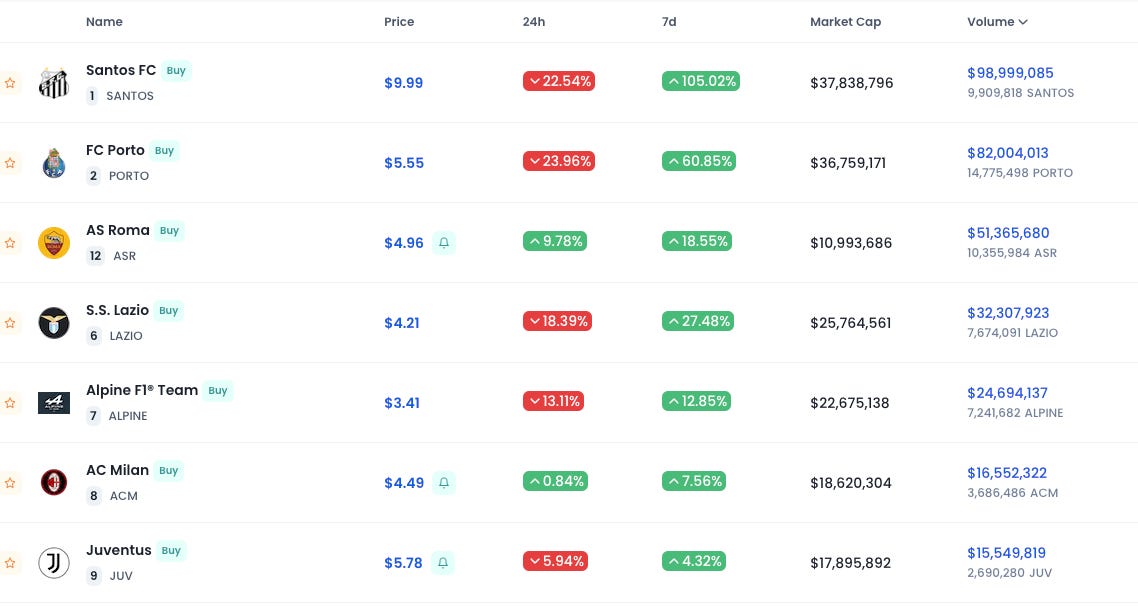Click AC Milan 7d change 7.56% badge
Screen dimensions: 1138x606
694,480
